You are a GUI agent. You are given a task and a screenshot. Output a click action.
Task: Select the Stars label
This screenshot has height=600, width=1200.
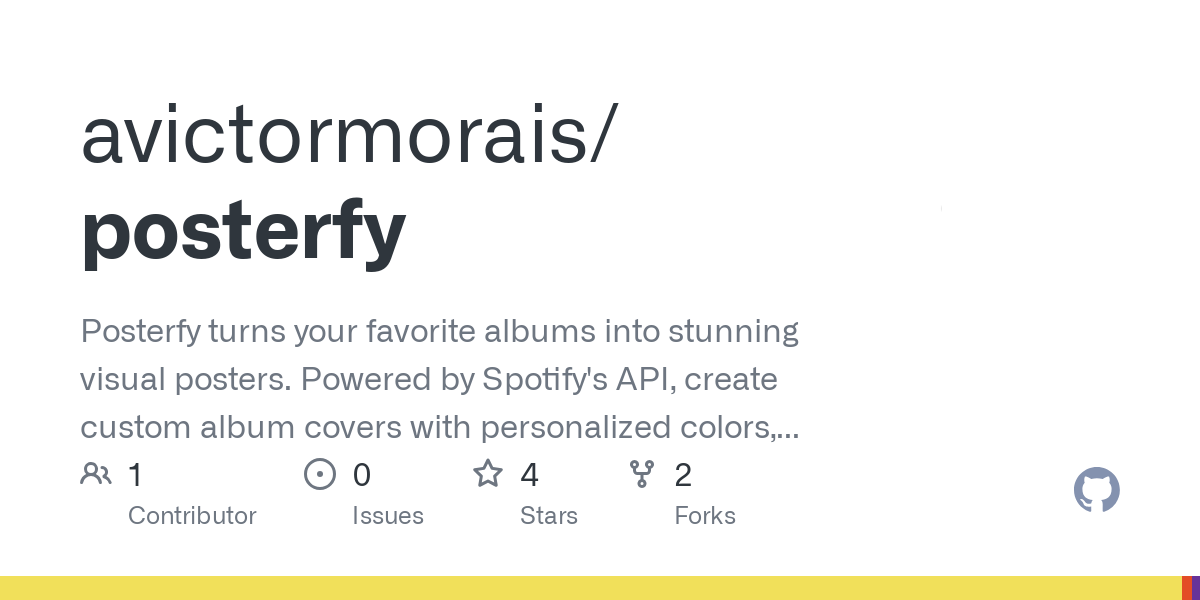[x=549, y=516]
